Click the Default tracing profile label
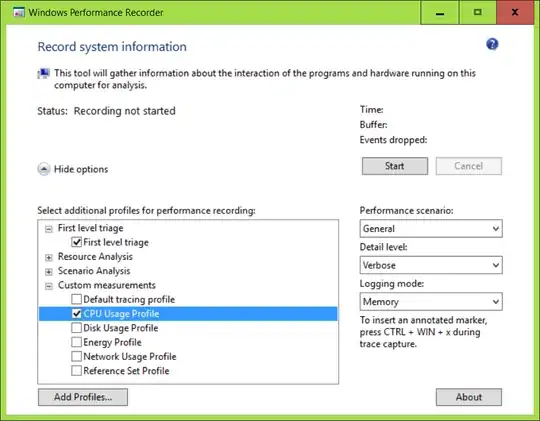The height and width of the screenshot is (421, 540). (129, 299)
